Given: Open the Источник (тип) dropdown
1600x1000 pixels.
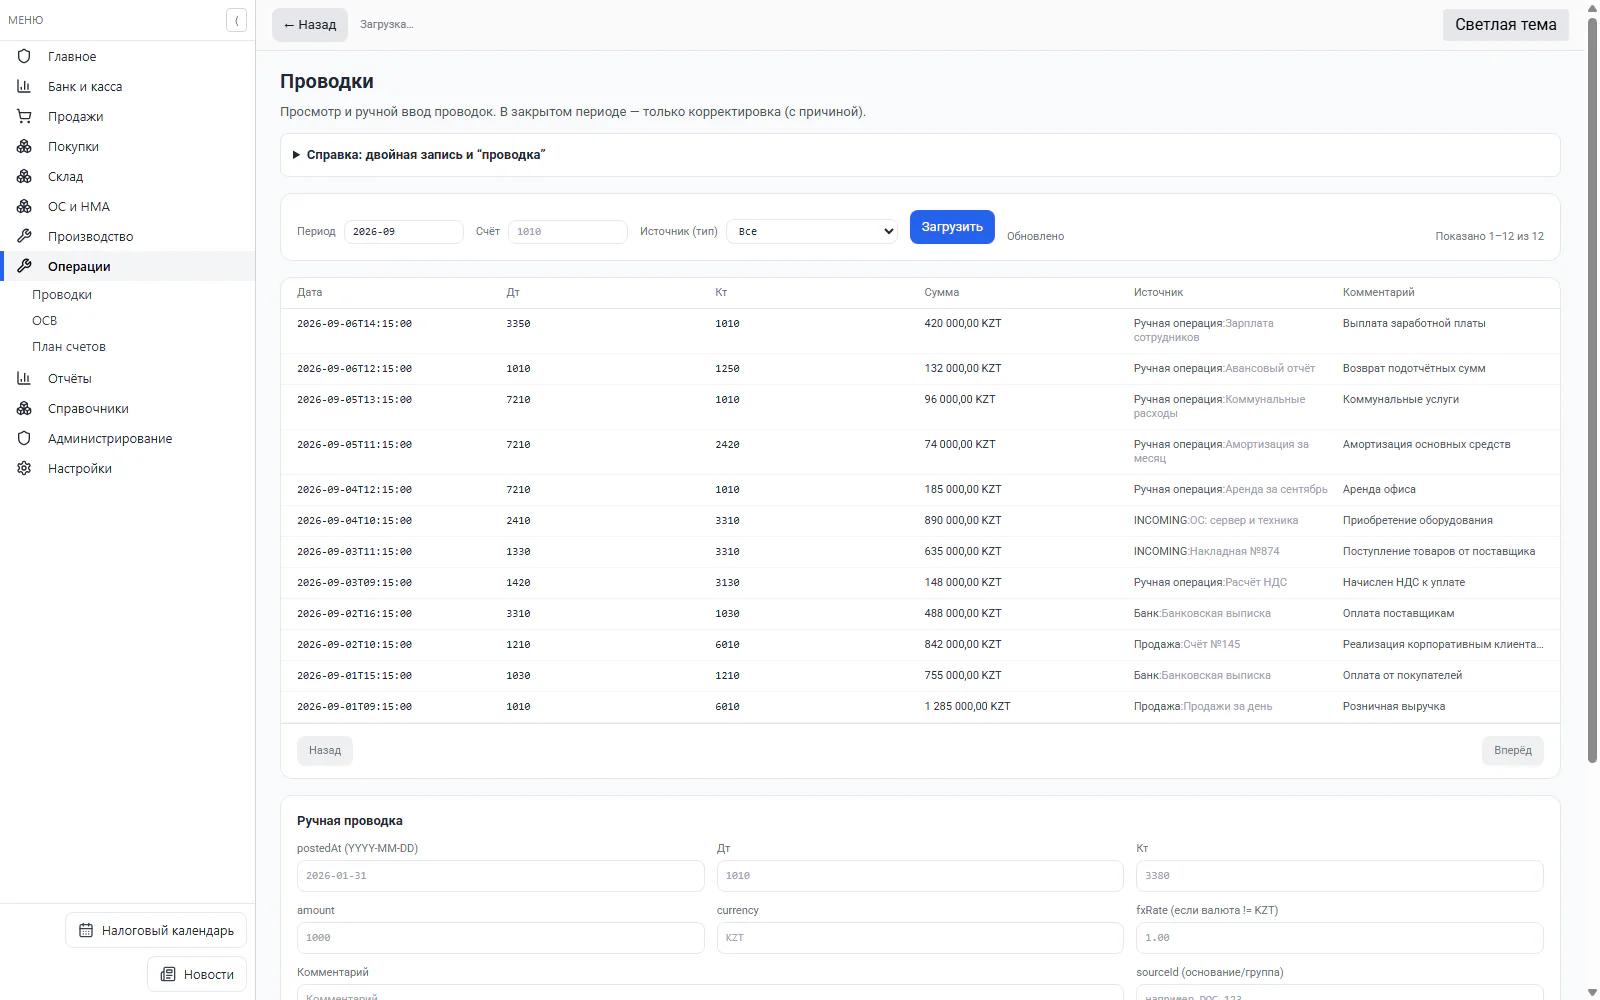Looking at the screenshot, I should [x=812, y=231].
